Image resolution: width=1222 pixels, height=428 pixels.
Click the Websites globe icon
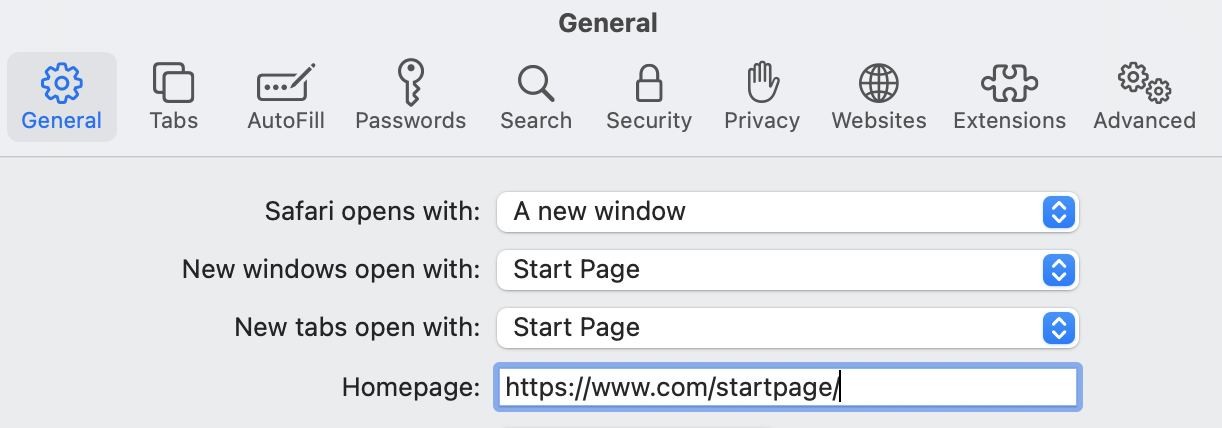point(879,83)
